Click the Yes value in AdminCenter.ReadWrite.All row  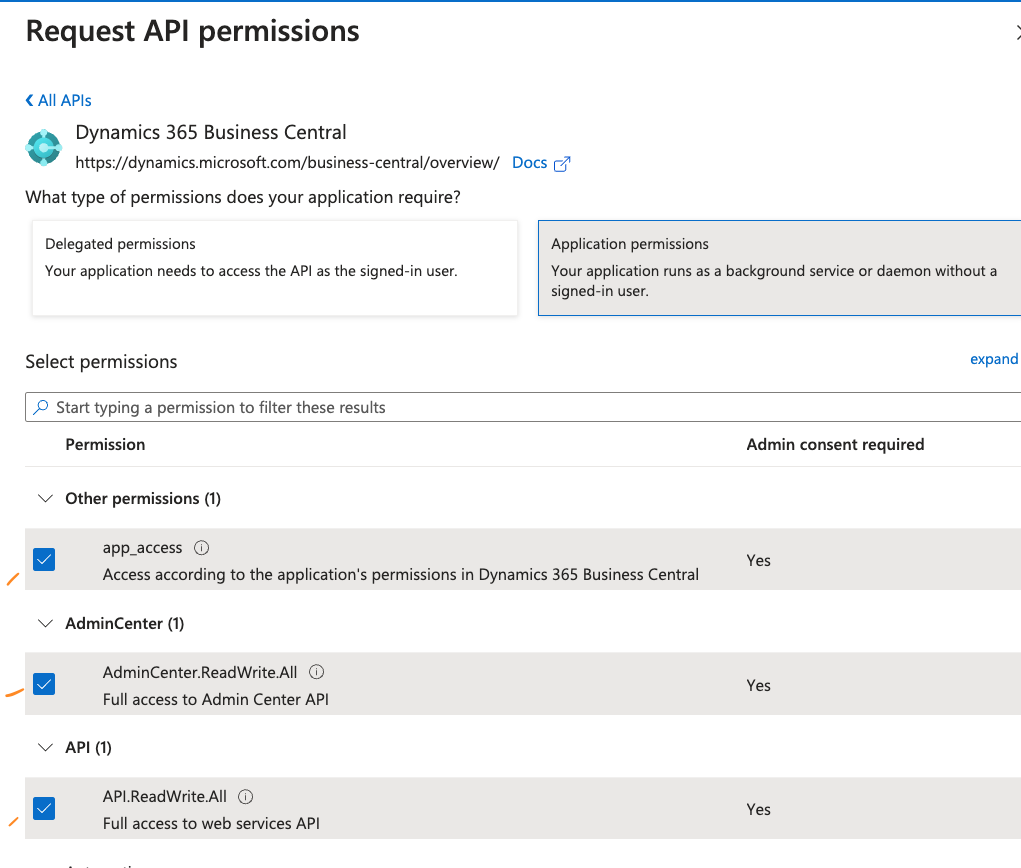pos(759,685)
